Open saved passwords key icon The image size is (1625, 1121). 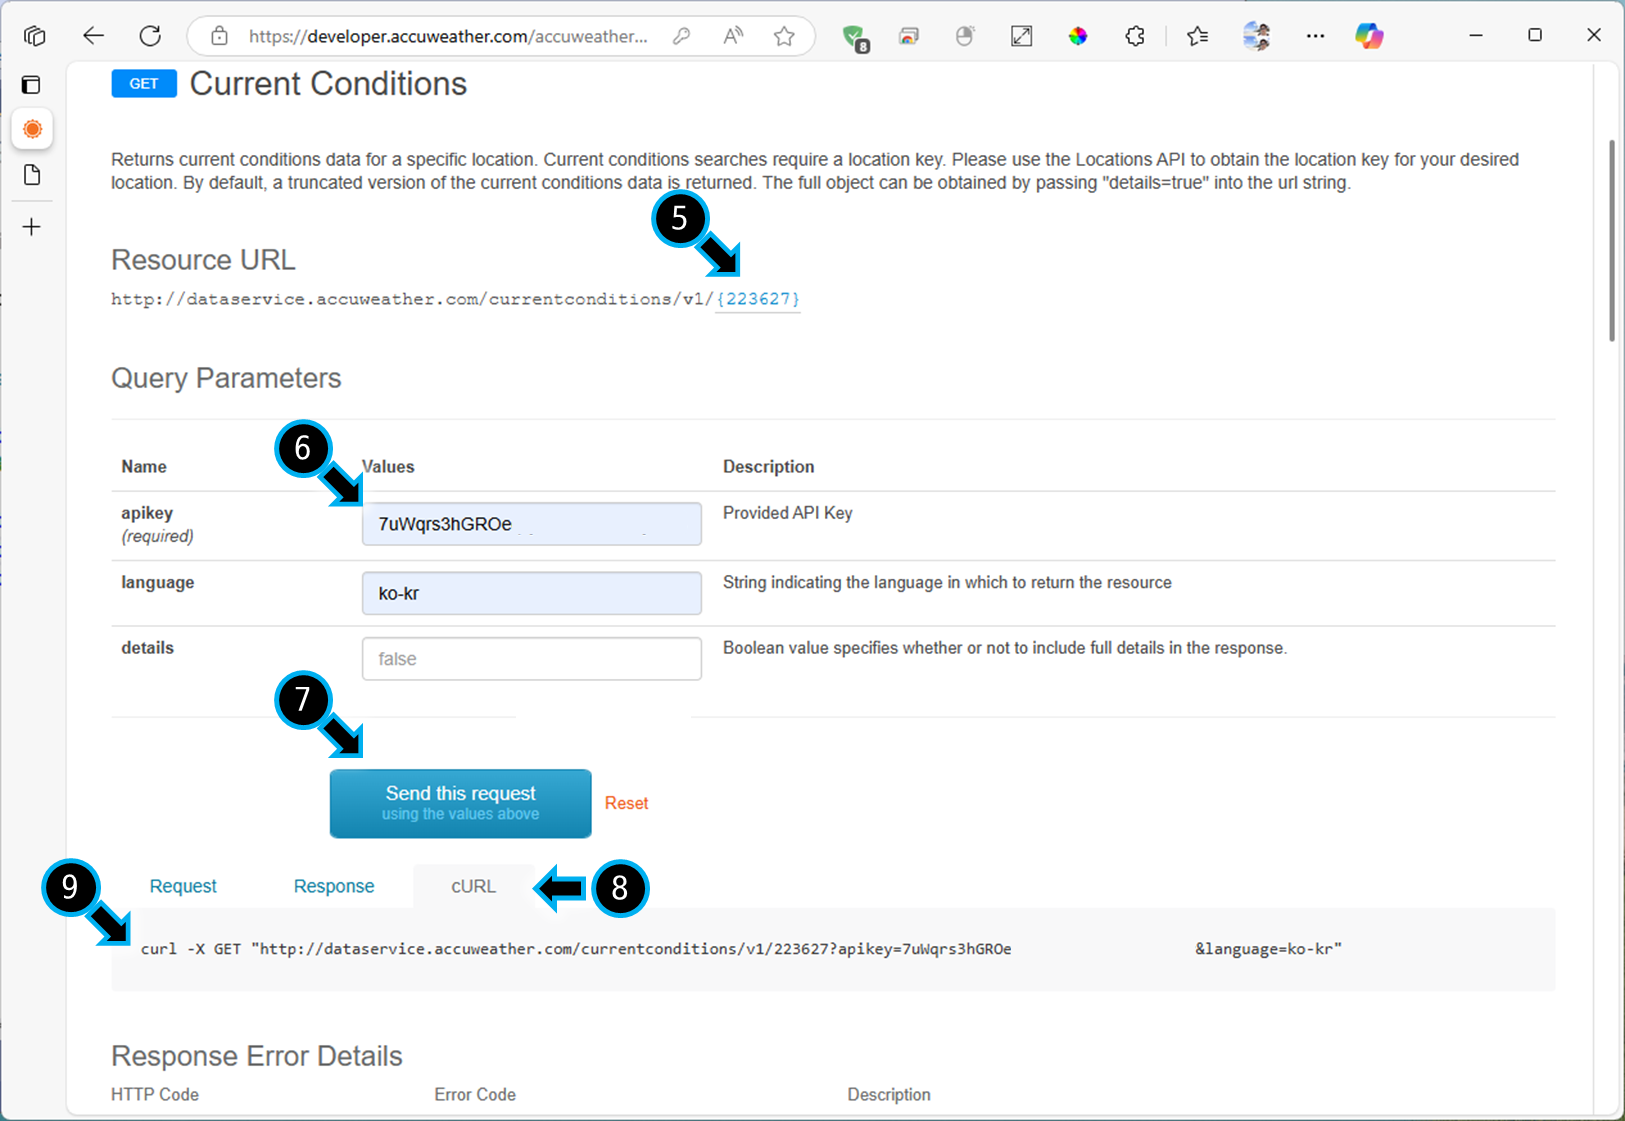coord(681,36)
